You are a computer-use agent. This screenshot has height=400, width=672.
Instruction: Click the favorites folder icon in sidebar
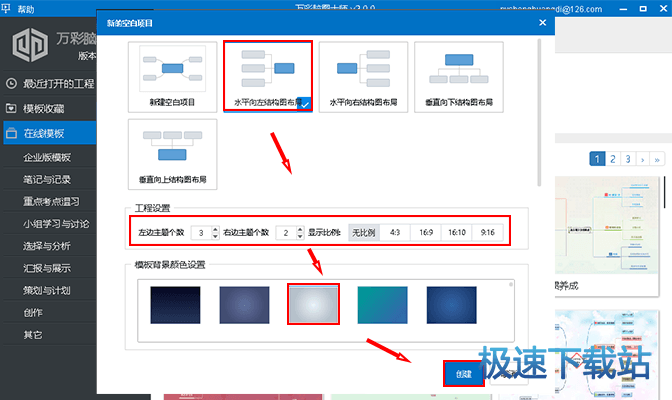(x=11, y=108)
